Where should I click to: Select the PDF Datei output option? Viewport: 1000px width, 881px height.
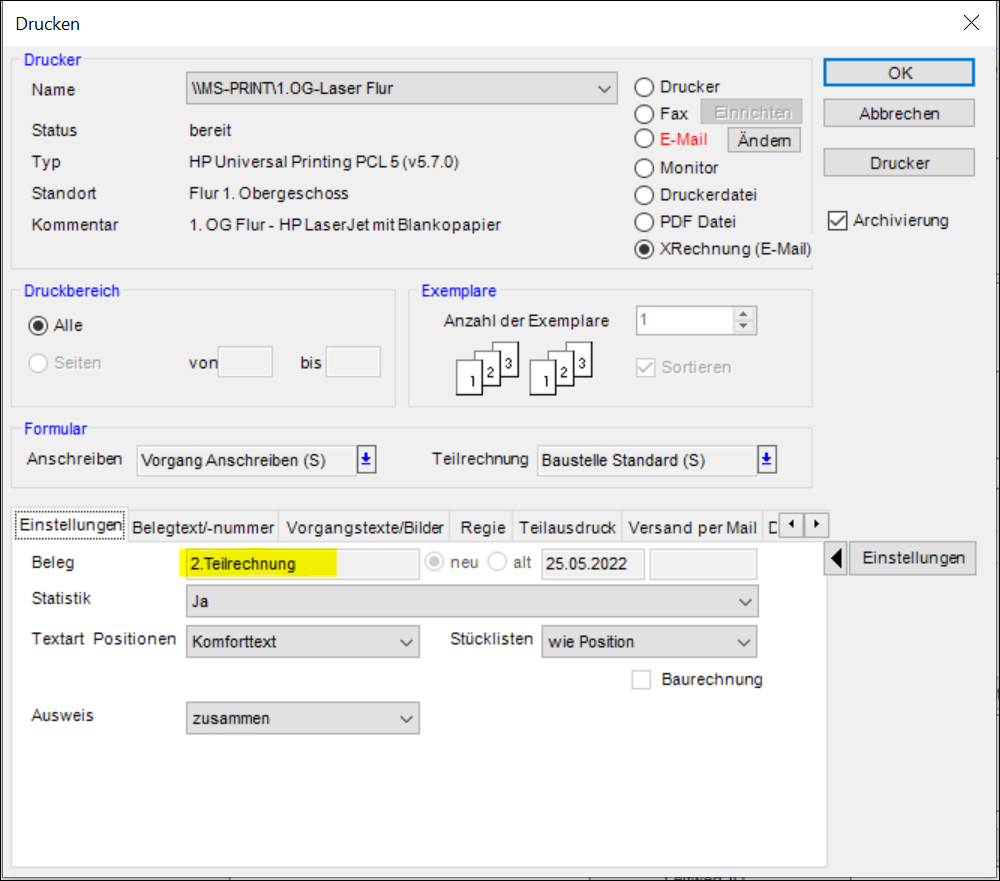[x=645, y=222]
